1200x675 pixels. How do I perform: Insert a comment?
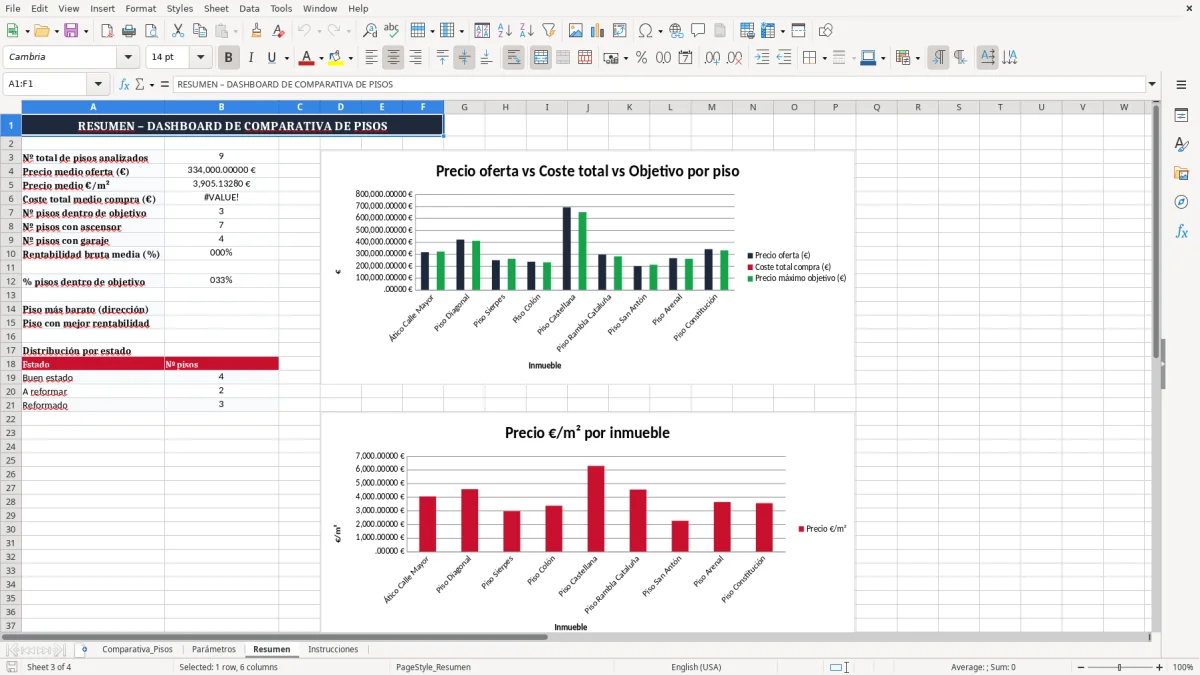tap(698, 31)
